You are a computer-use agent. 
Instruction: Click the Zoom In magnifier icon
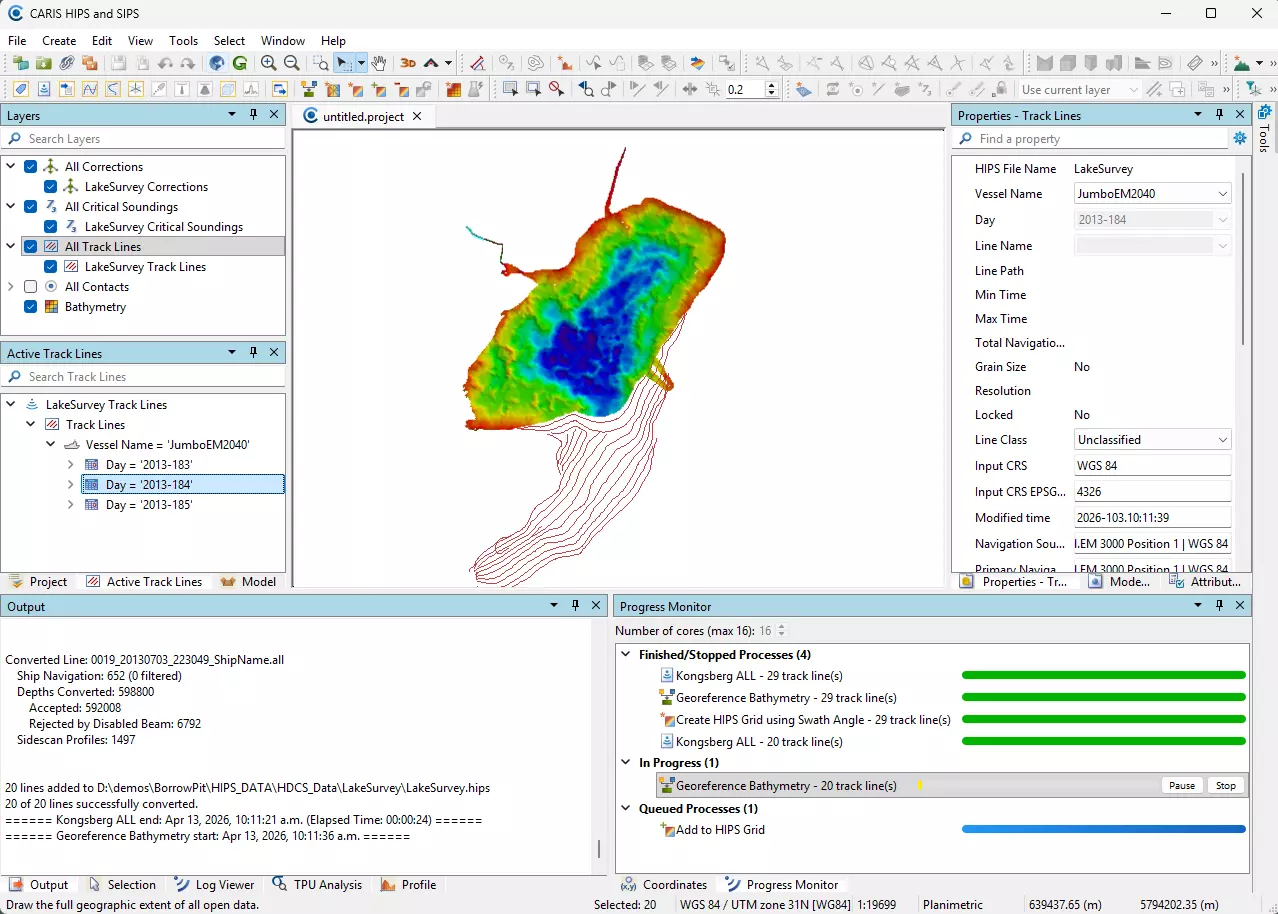268,63
